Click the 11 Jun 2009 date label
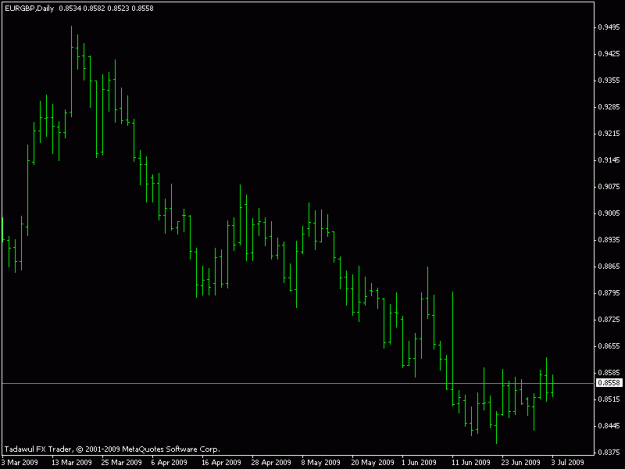Viewport: 625px width, 469px height. pos(471,462)
